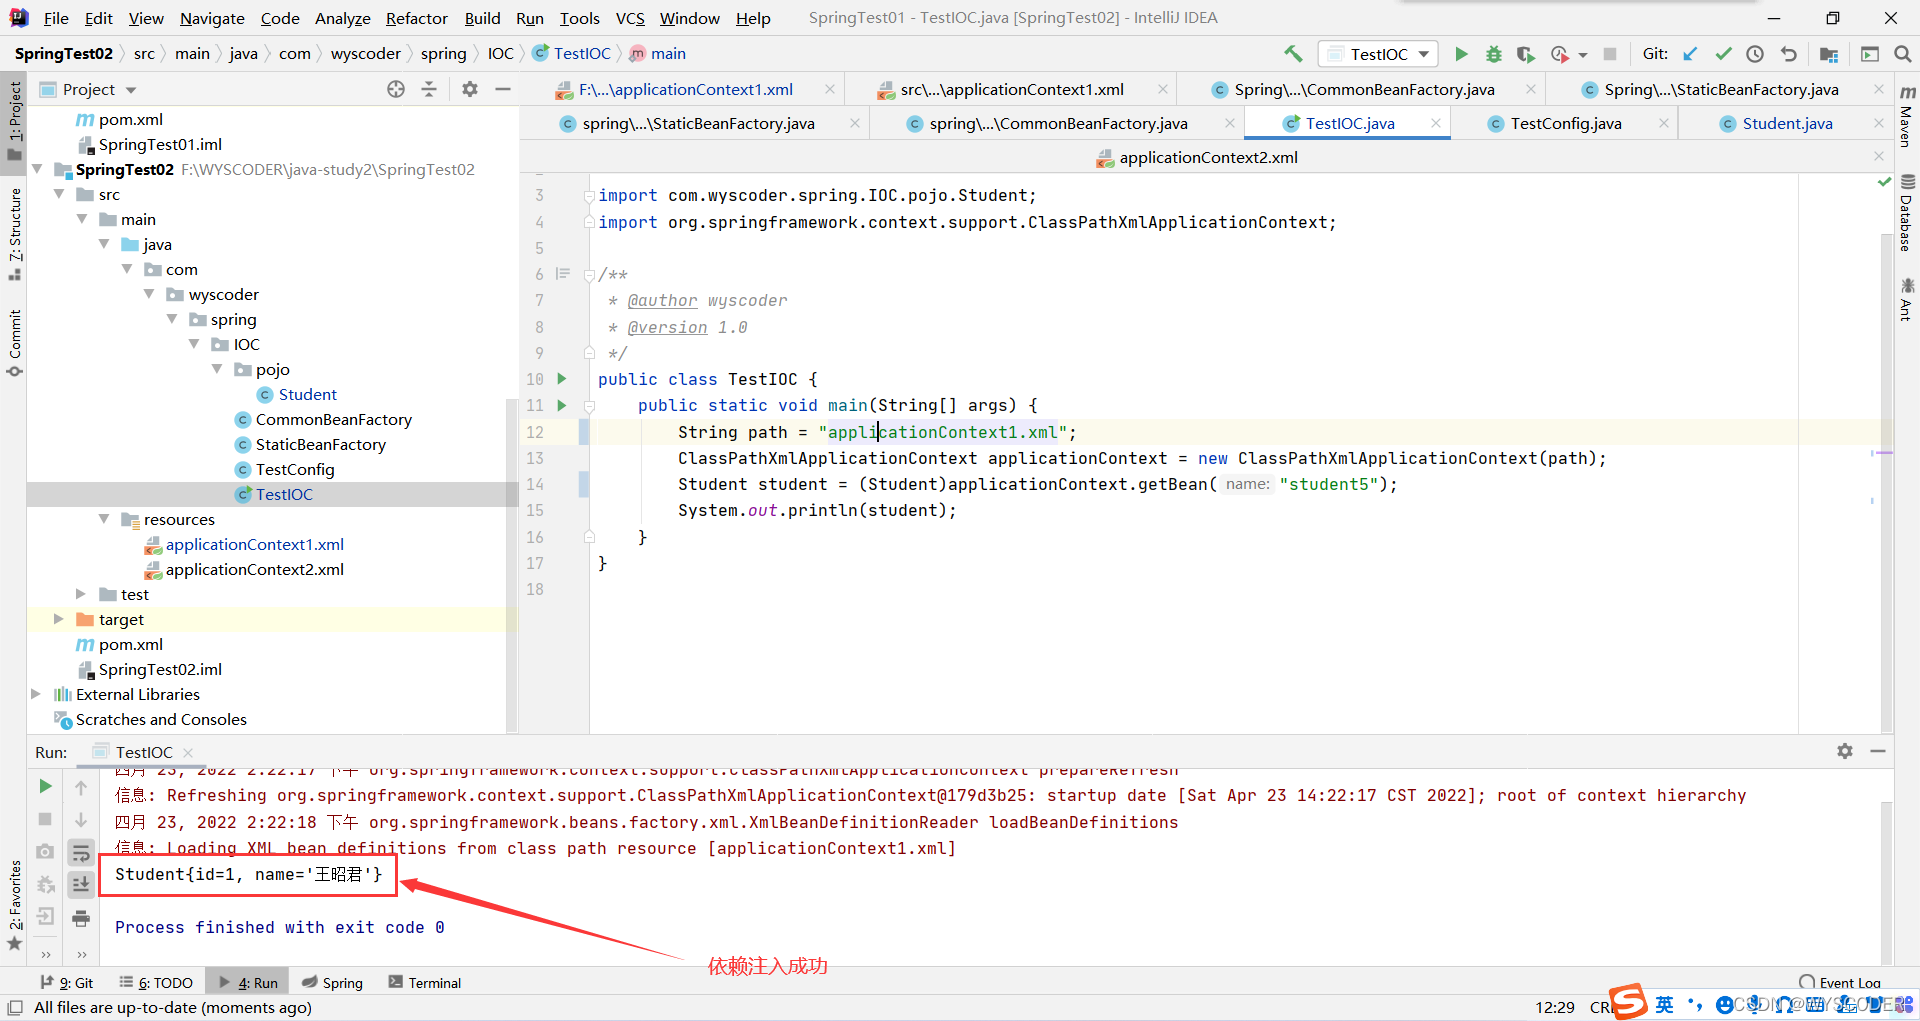Click Git rollback arrow icon

click(1788, 54)
